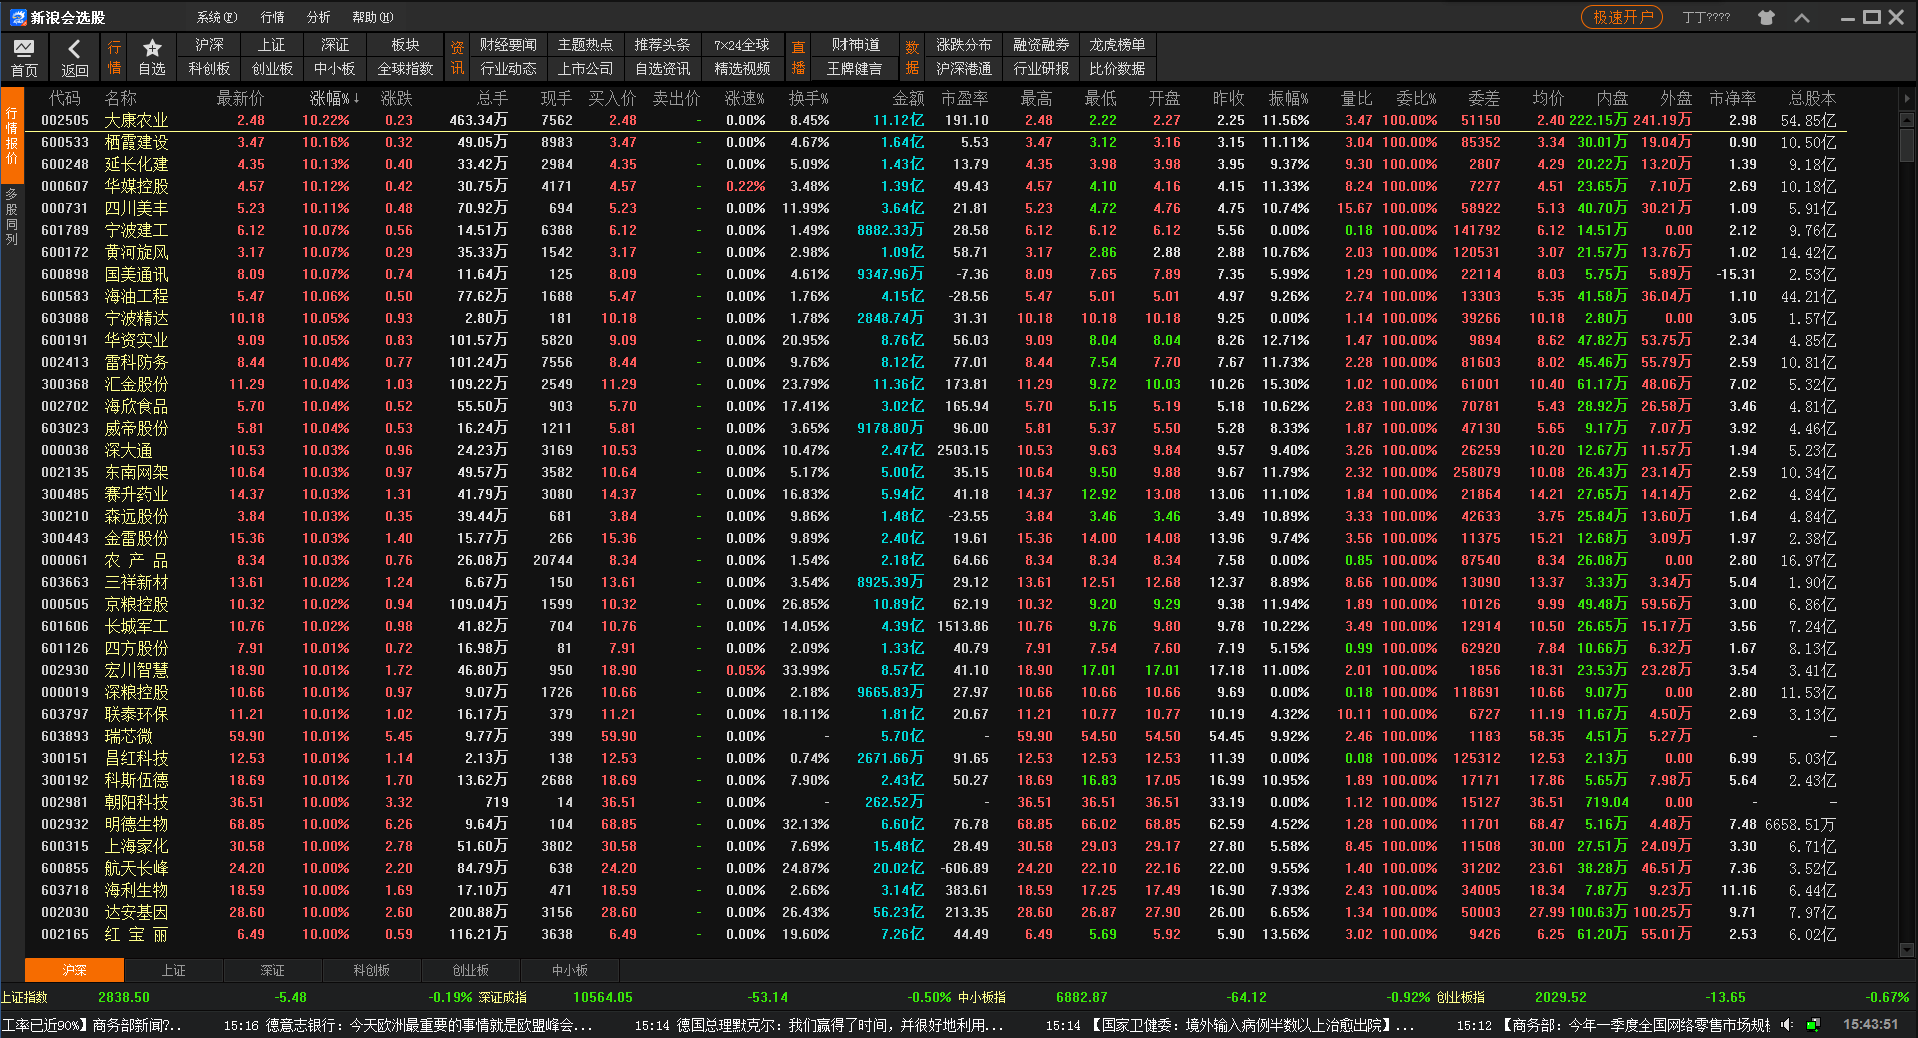The height and width of the screenshot is (1038, 1918).
Task: Open 自选 favorites star icon
Action: click(152, 48)
